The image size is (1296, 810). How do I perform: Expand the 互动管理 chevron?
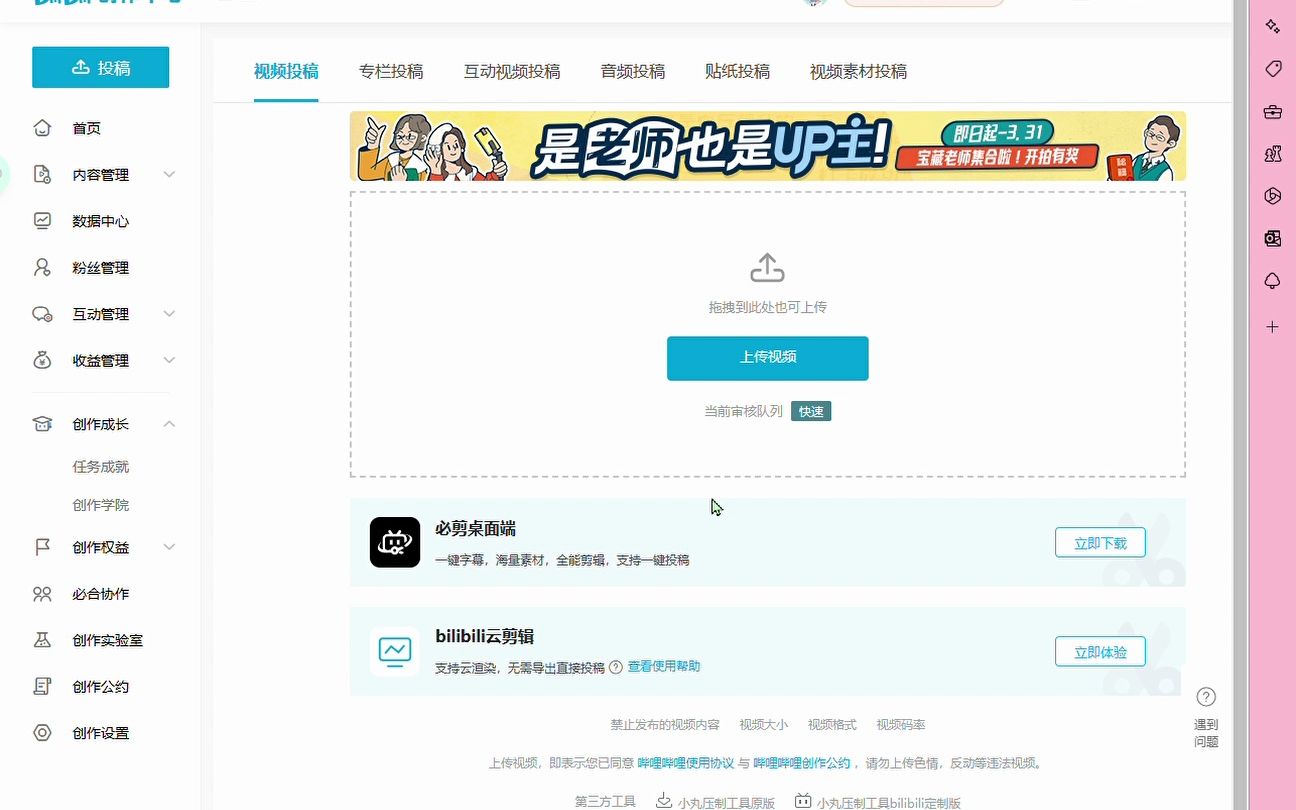[x=169, y=314]
